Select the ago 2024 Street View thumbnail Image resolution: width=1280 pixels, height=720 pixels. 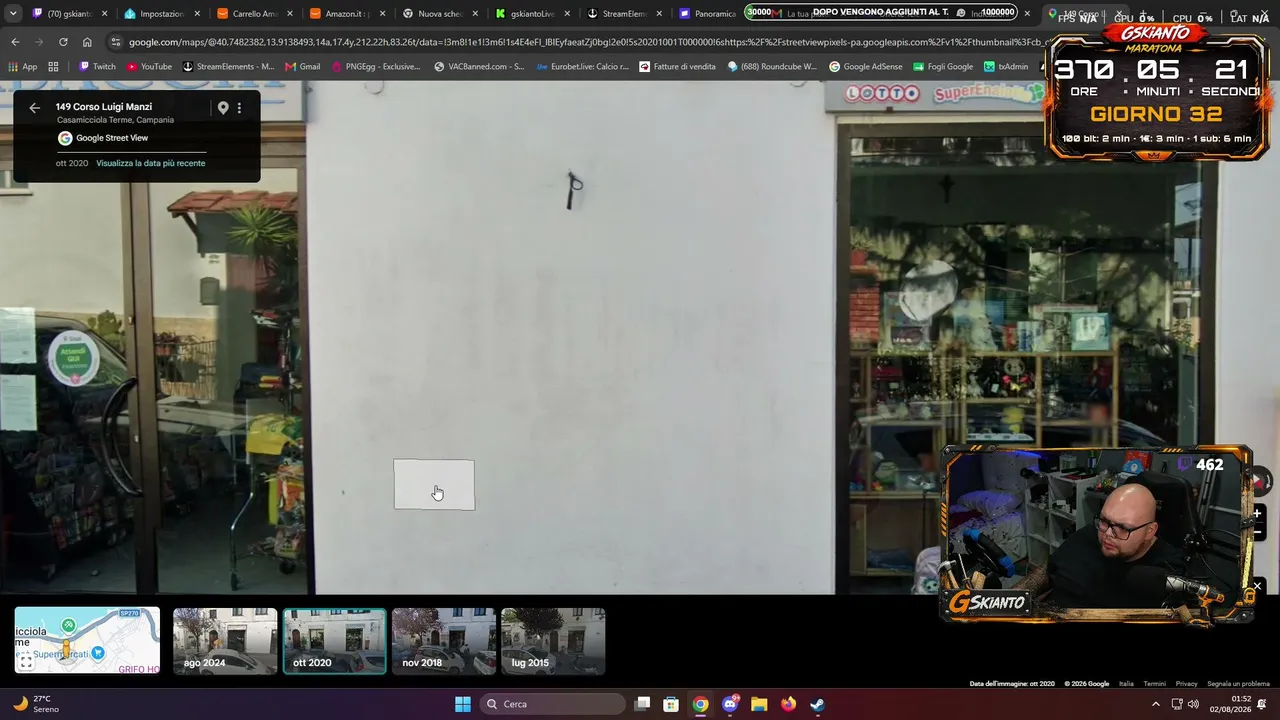[225, 641]
